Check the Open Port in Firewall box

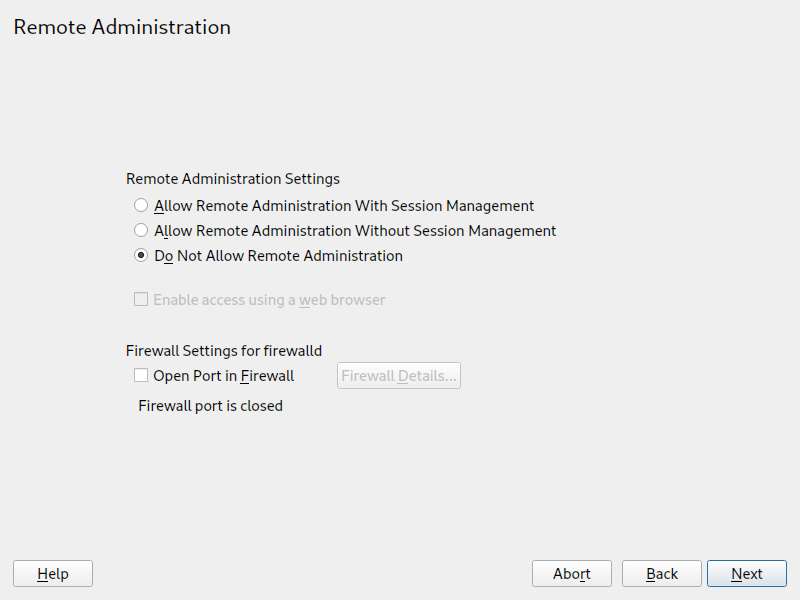point(141,376)
